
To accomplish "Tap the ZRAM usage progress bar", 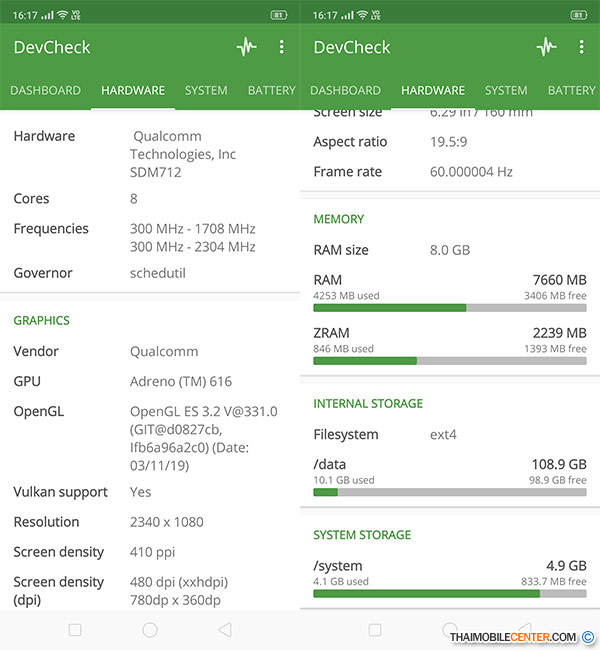I will pyautogui.click(x=450, y=361).
